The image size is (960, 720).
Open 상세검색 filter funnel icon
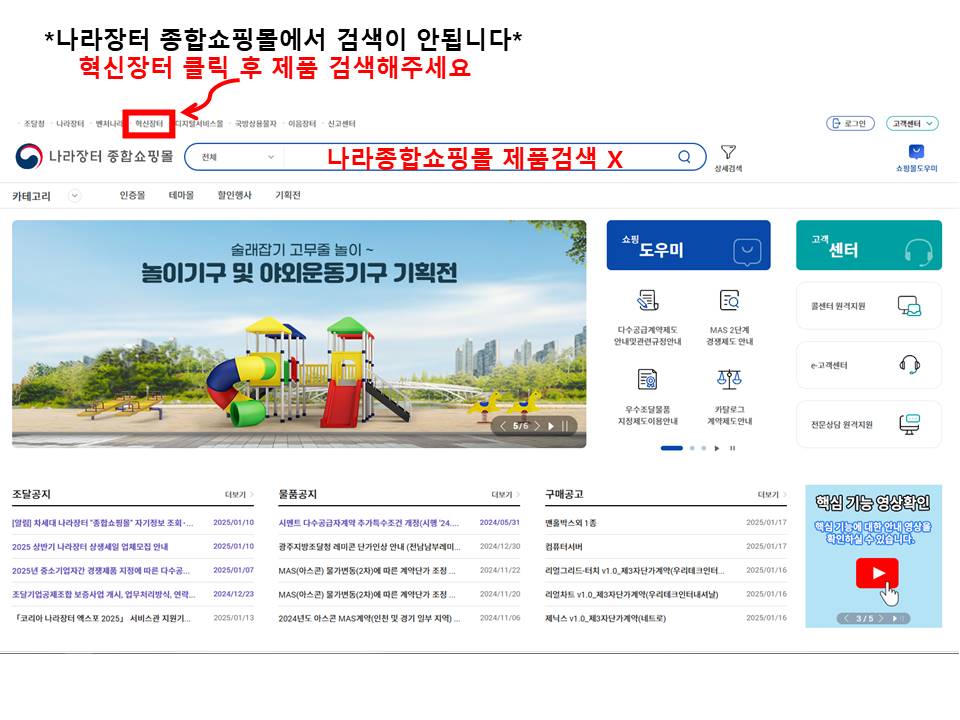(728, 152)
